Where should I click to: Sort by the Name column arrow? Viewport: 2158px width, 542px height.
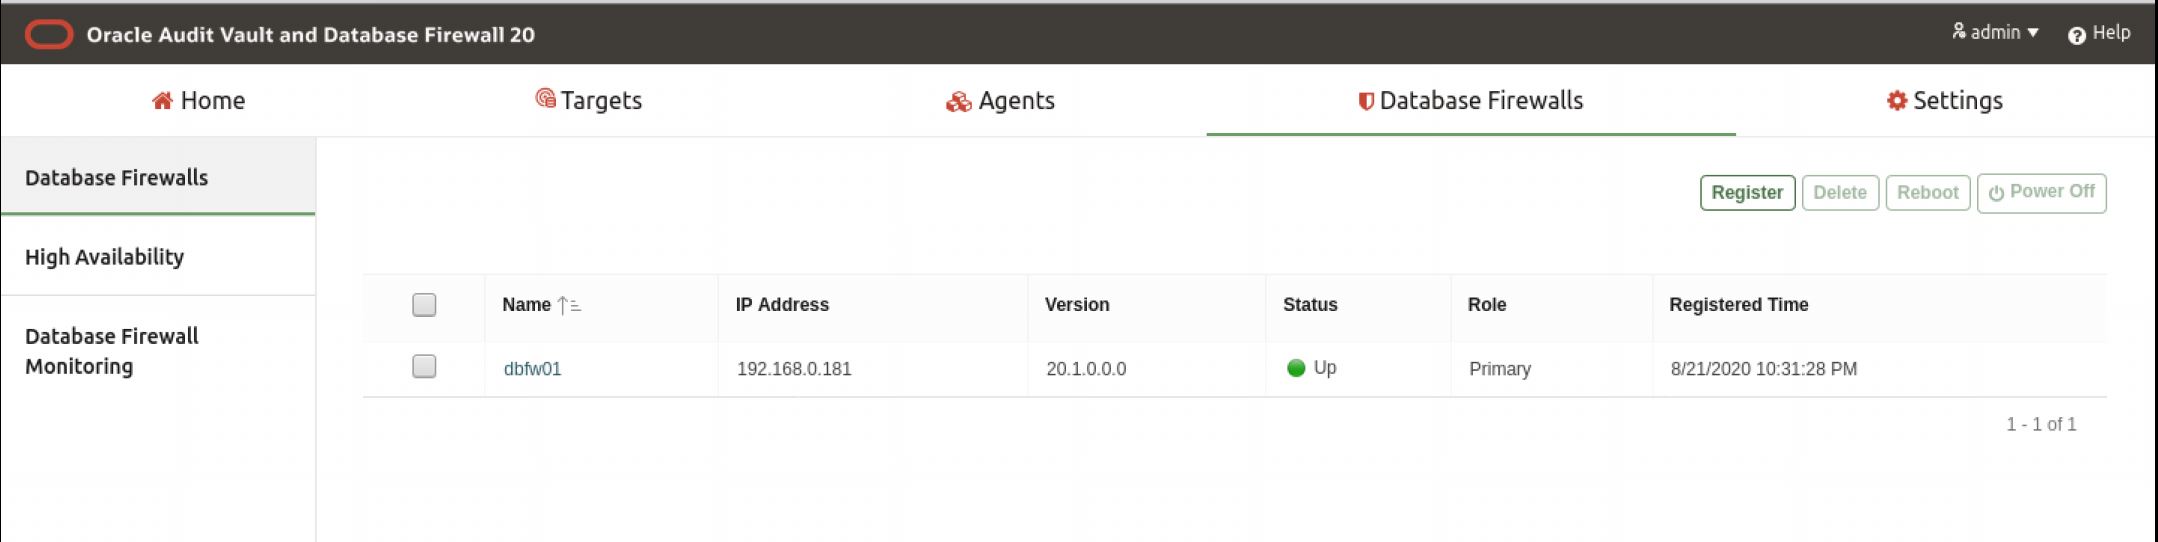pos(568,305)
